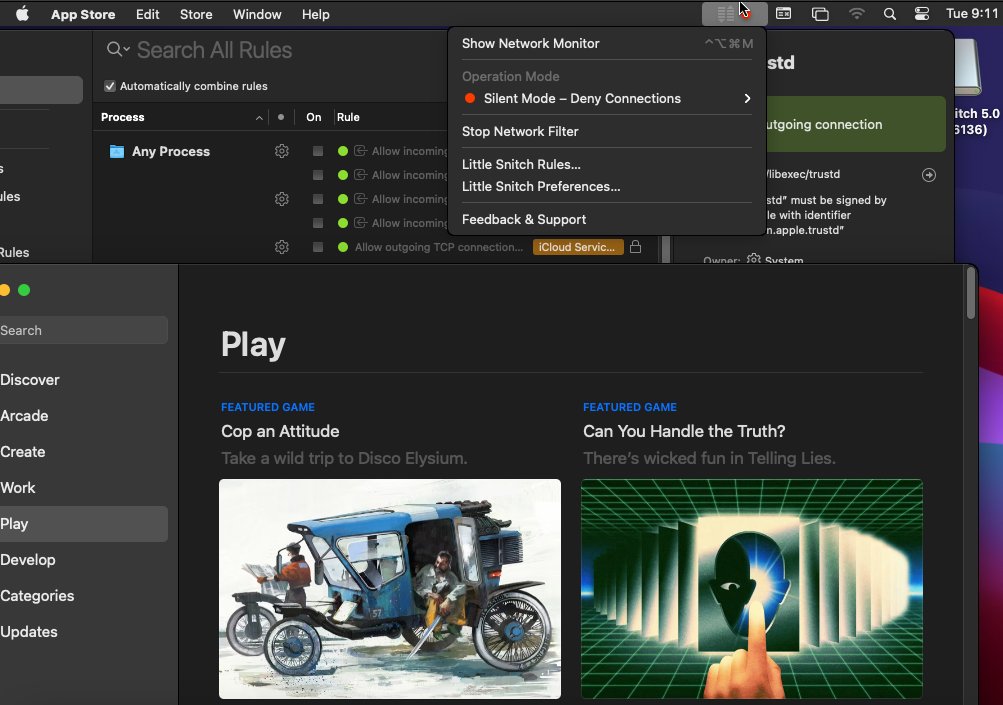Screen dimensions: 1003x705
Task: Open the Cop an Attitude featured story
Action: pos(280,431)
